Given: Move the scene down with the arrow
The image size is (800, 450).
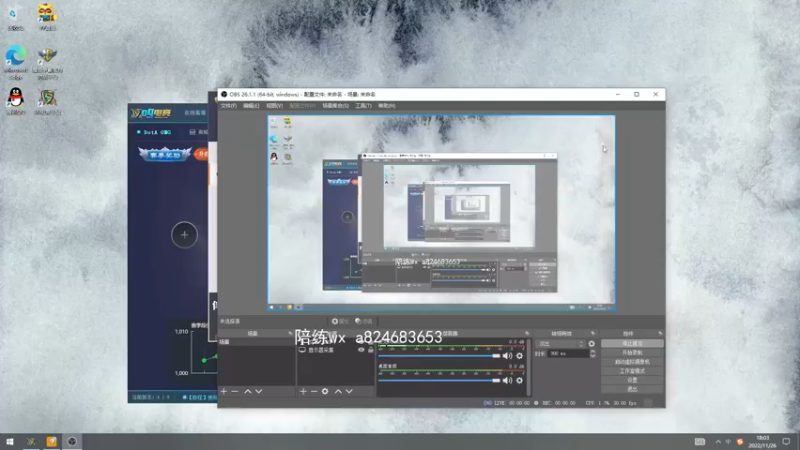Looking at the screenshot, I should tap(259, 391).
